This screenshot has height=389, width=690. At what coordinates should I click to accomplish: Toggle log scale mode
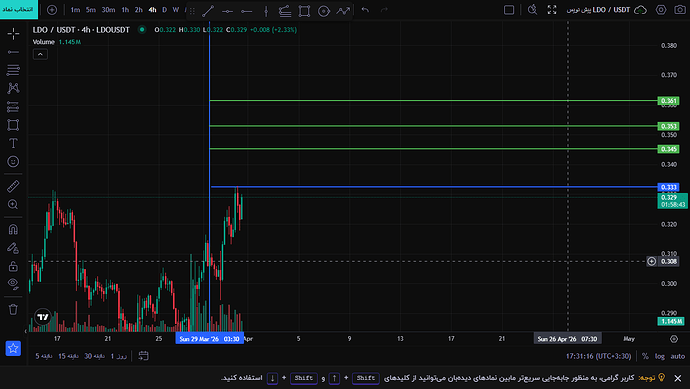coord(660,356)
